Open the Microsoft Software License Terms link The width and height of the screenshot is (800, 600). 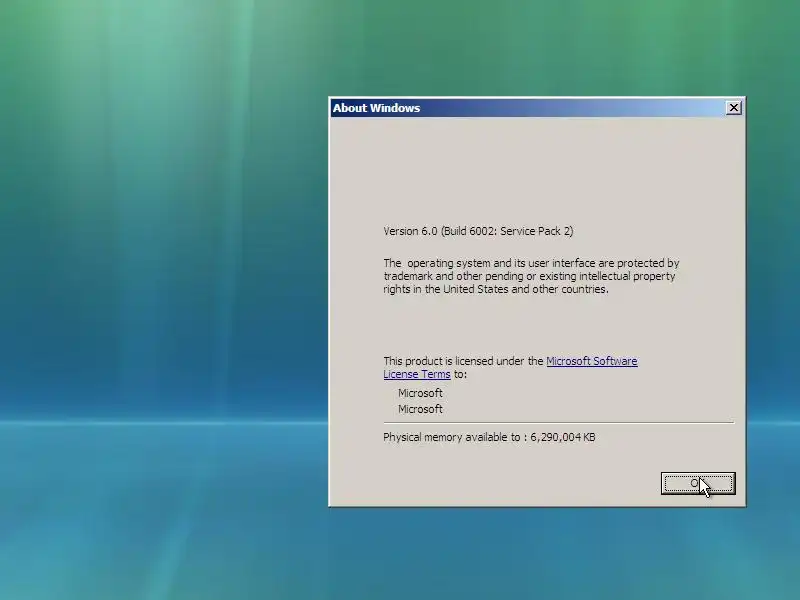(592, 361)
